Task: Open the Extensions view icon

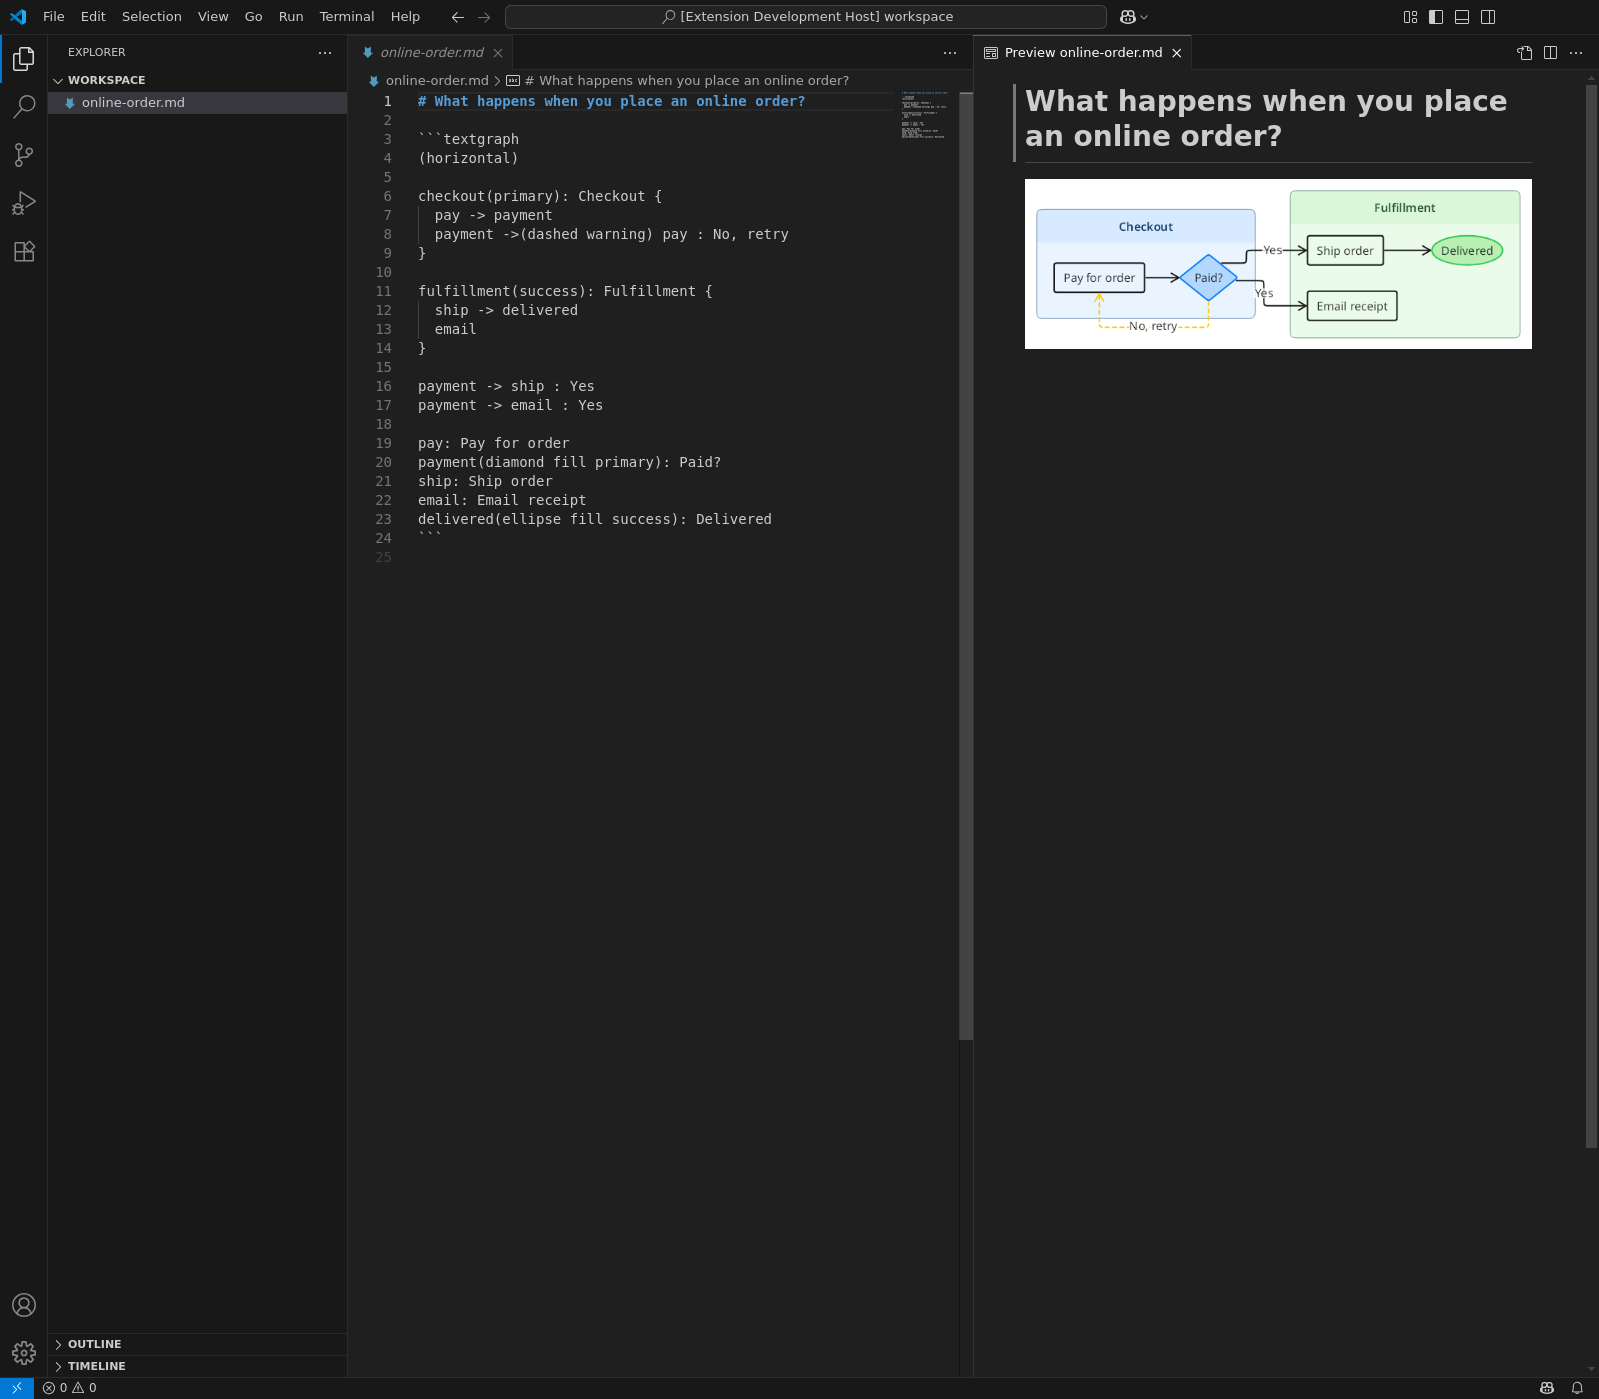Action: tap(24, 251)
